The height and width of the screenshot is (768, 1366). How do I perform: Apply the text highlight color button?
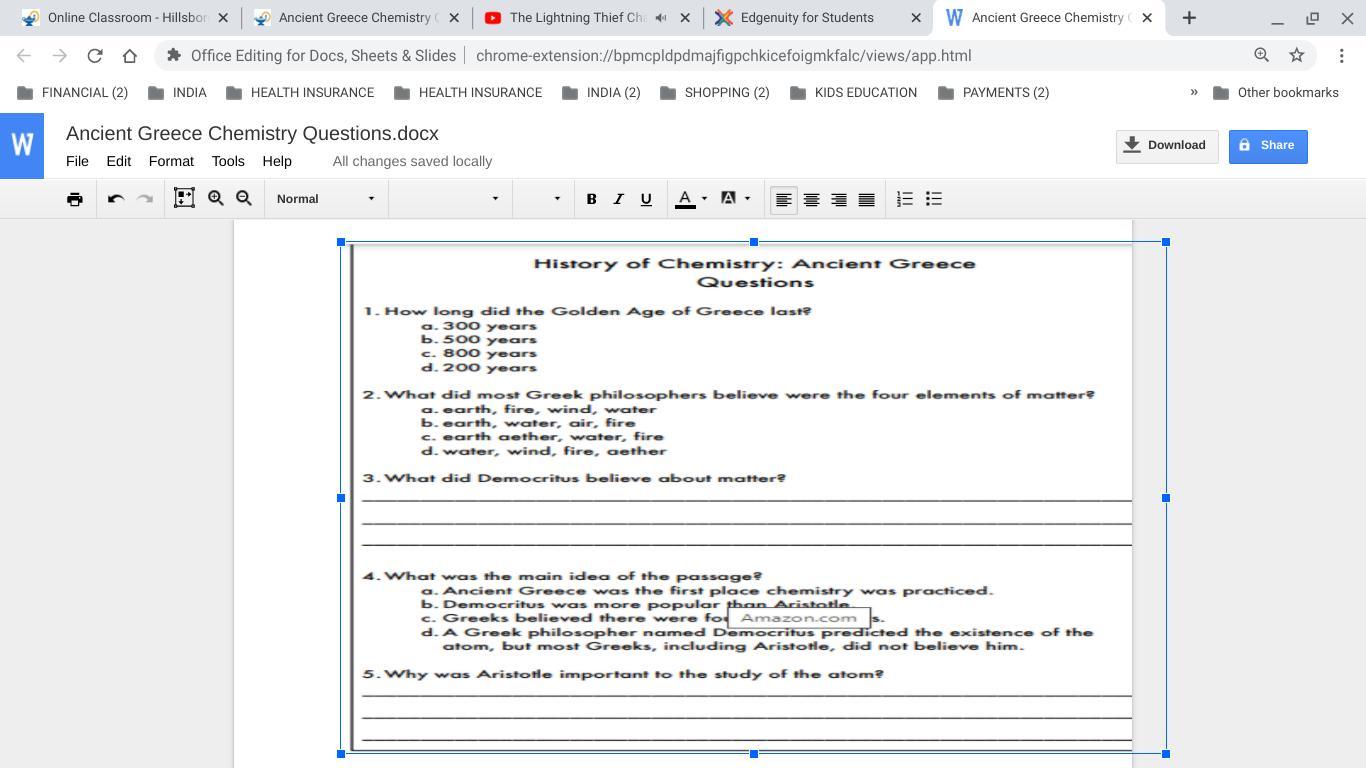729,199
